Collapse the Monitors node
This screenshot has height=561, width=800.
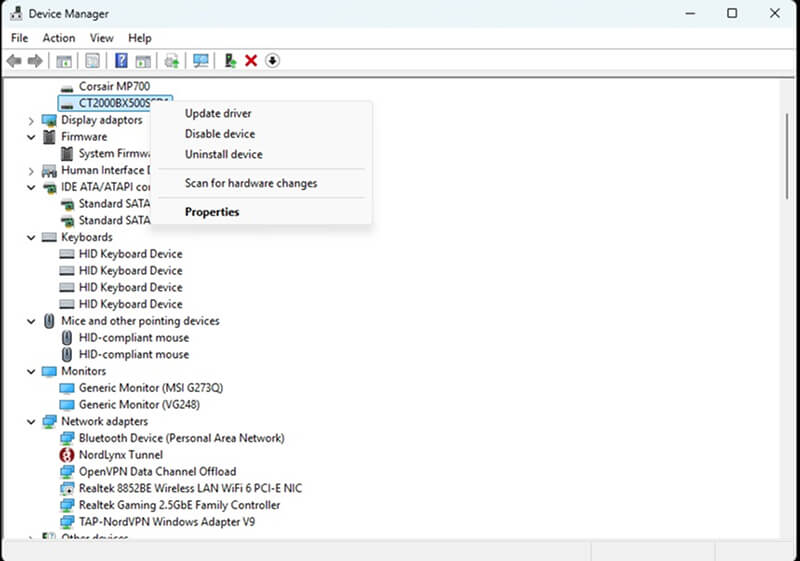[x=31, y=371]
